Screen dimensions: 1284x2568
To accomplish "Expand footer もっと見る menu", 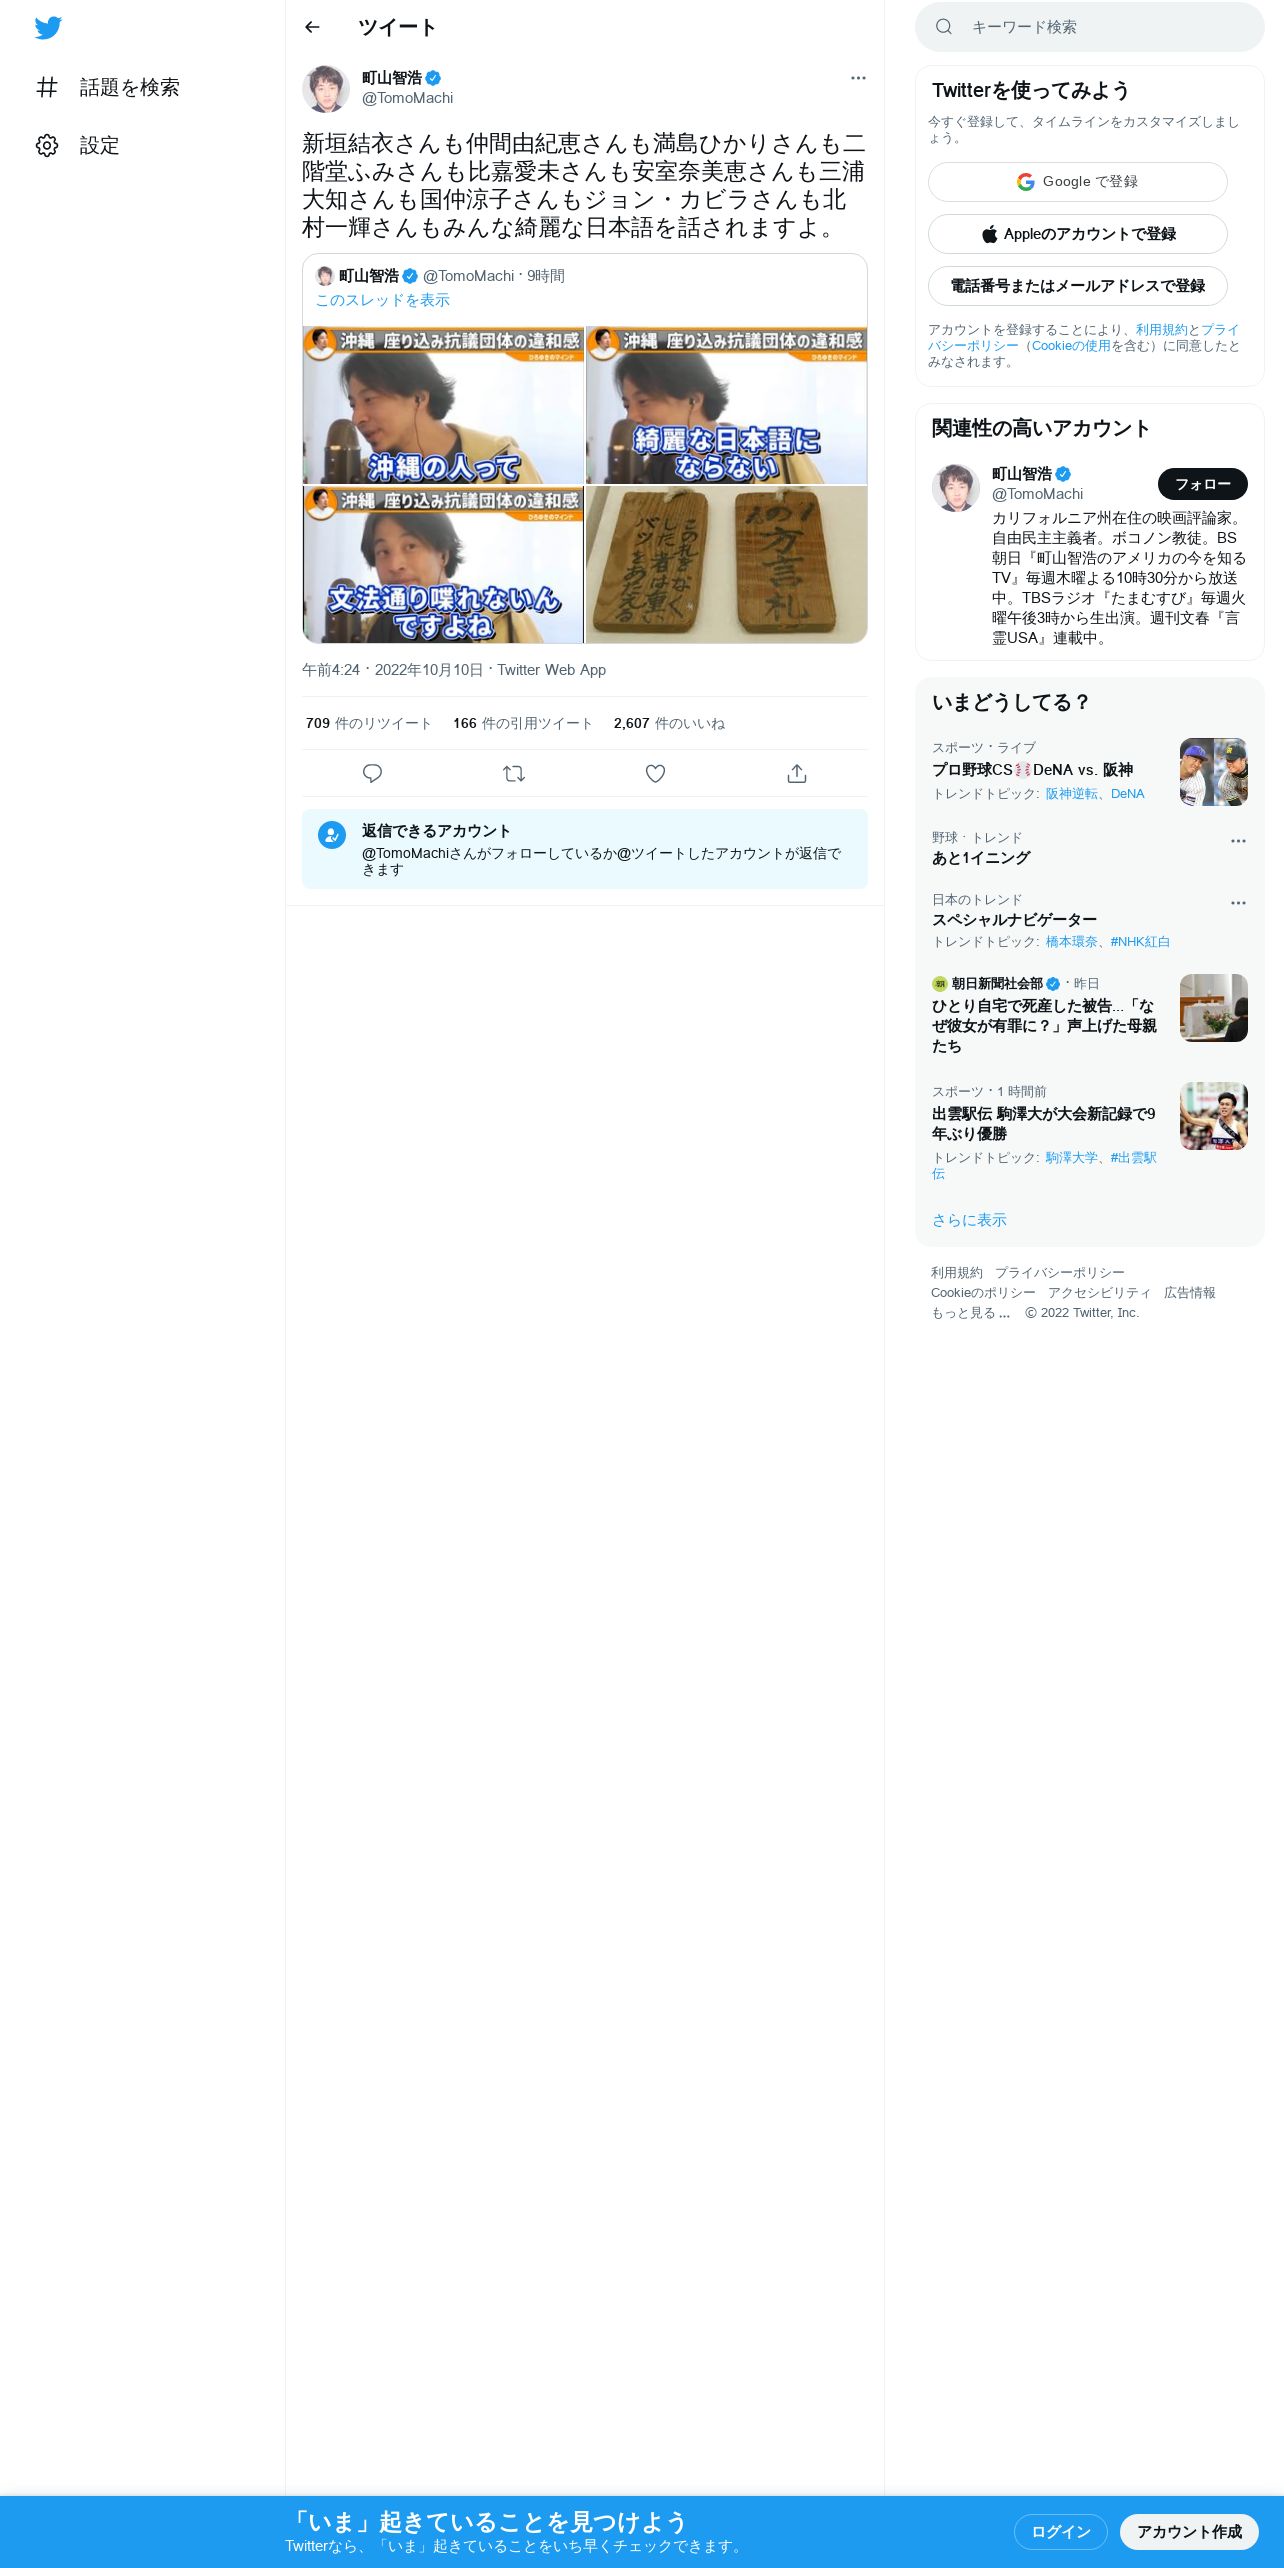I will tap(971, 1313).
